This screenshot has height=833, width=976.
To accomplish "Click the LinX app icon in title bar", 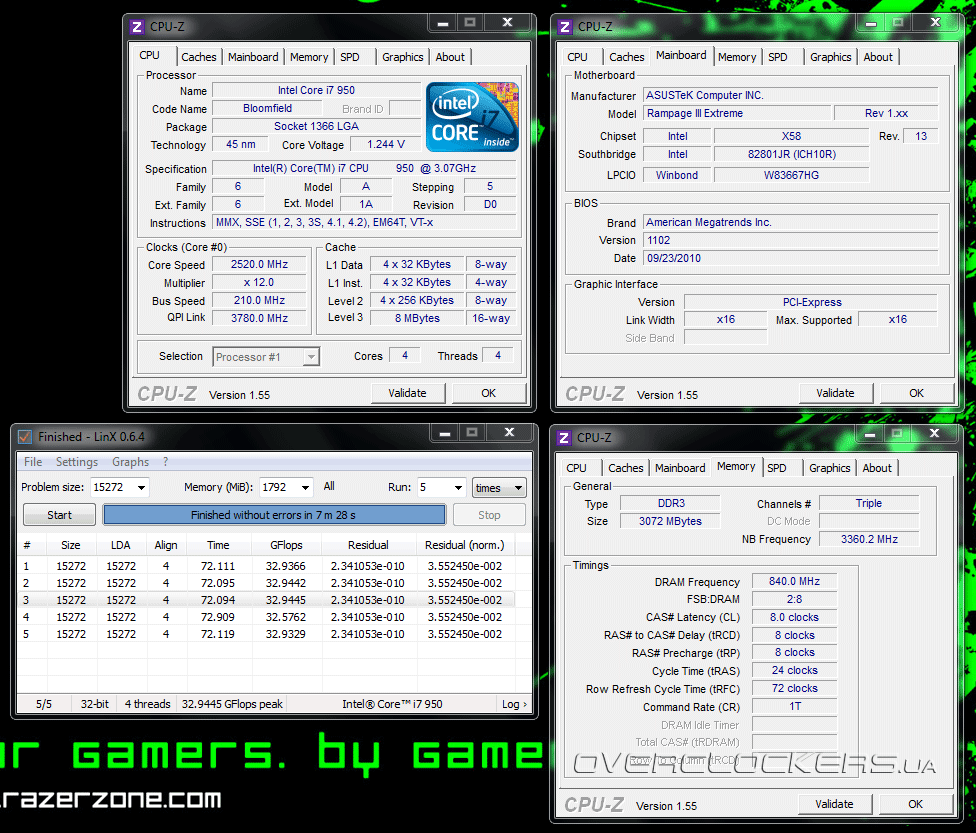I will [25, 437].
